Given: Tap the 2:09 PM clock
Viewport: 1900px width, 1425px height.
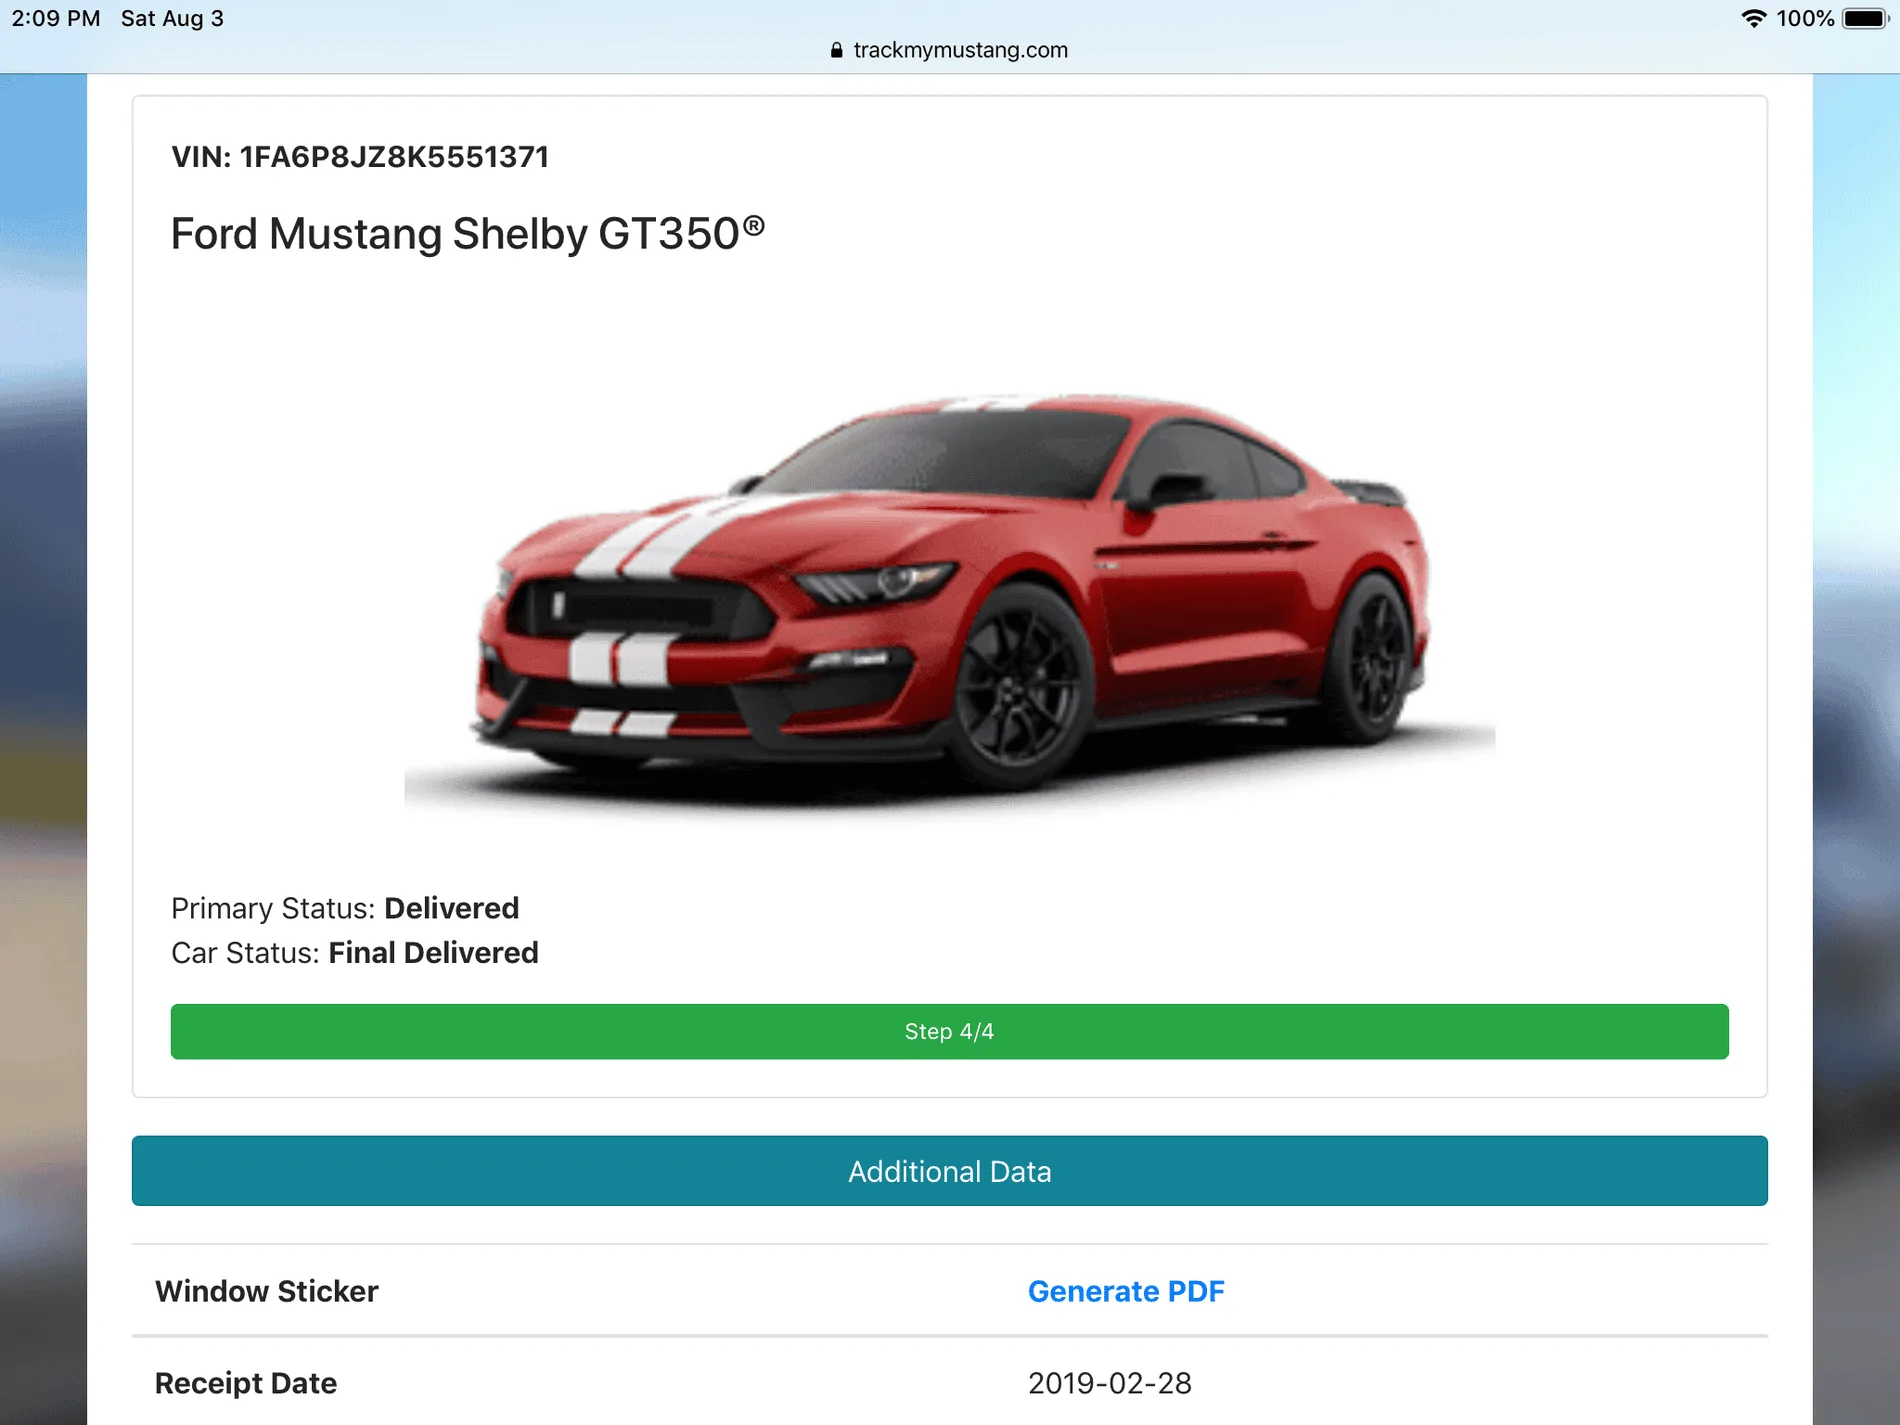Looking at the screenshot, I should [x=56, y=19].
